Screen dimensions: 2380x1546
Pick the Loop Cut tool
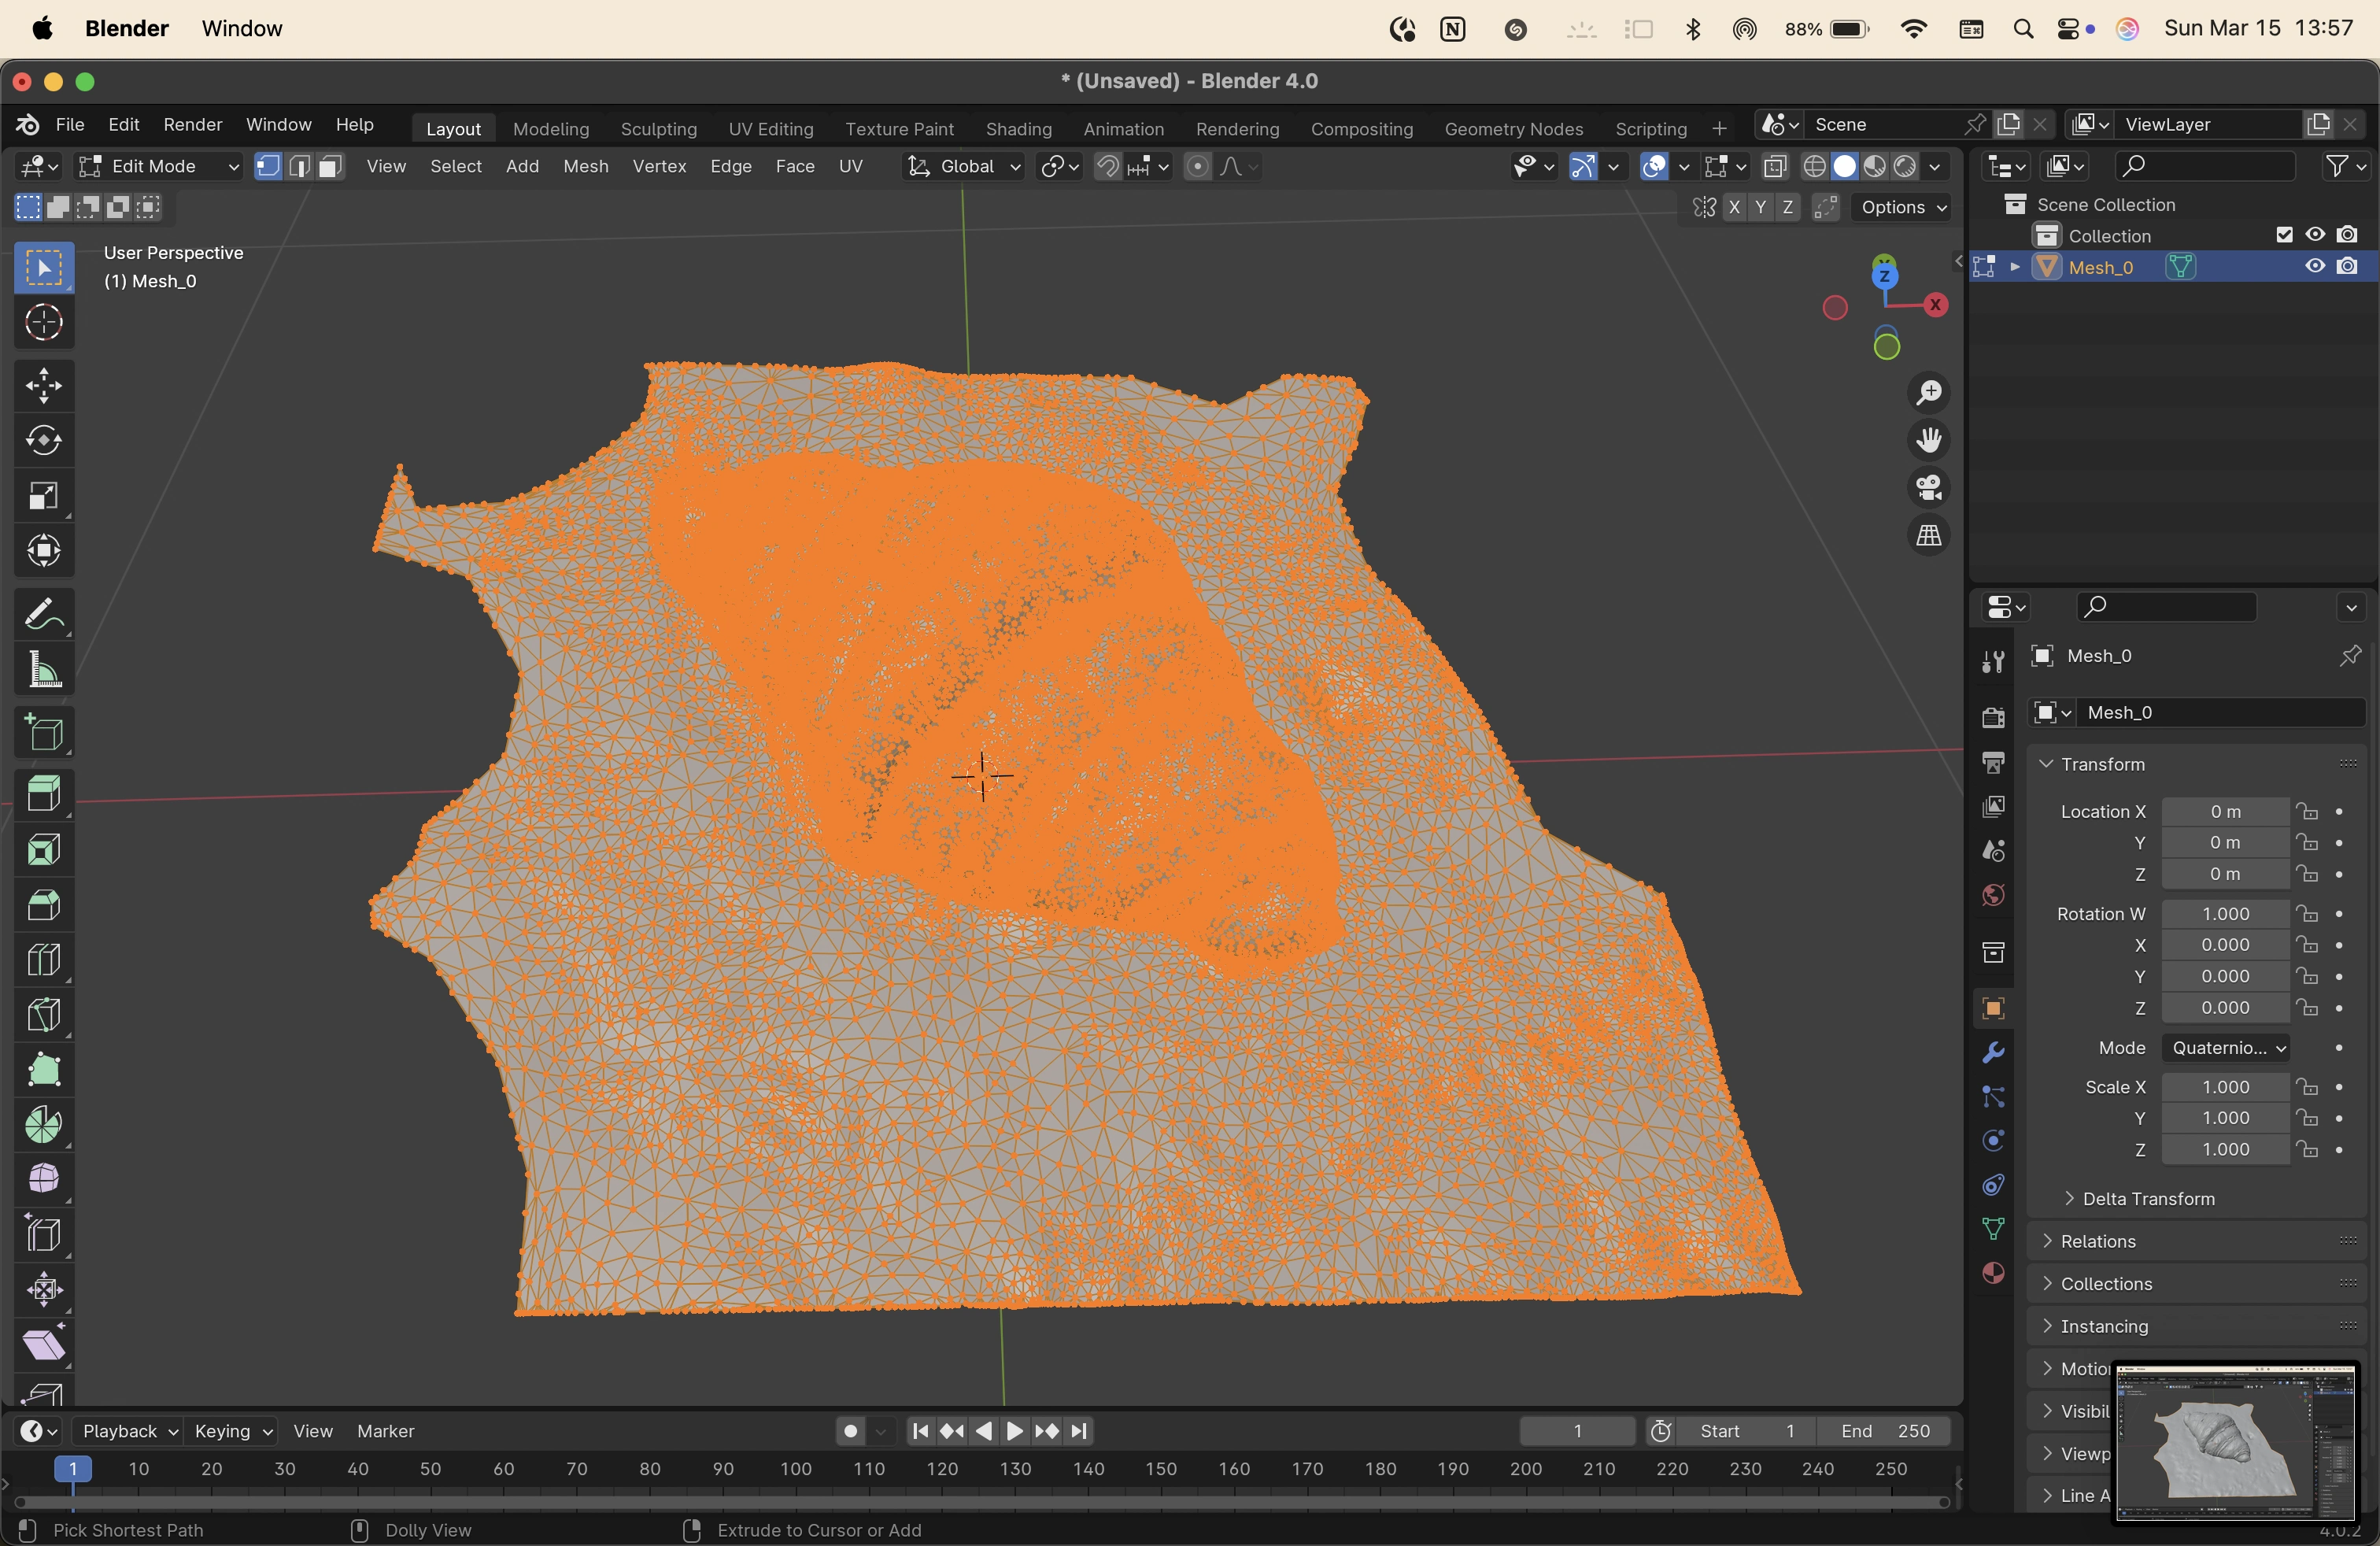coord(43,960)
